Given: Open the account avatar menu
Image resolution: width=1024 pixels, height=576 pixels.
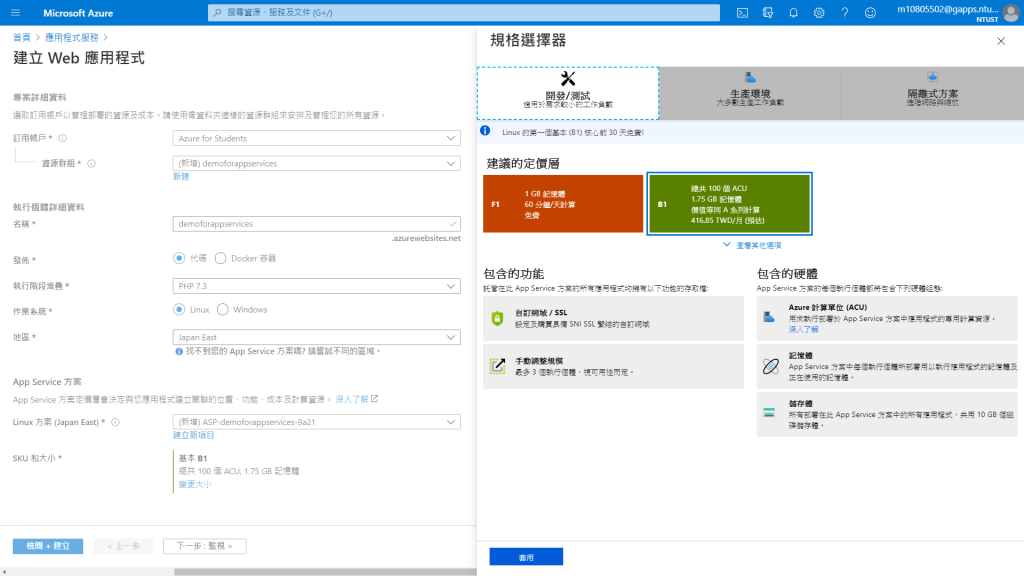Looking at the screenshot, I should pyautogui.click(x=1011, y=13).
